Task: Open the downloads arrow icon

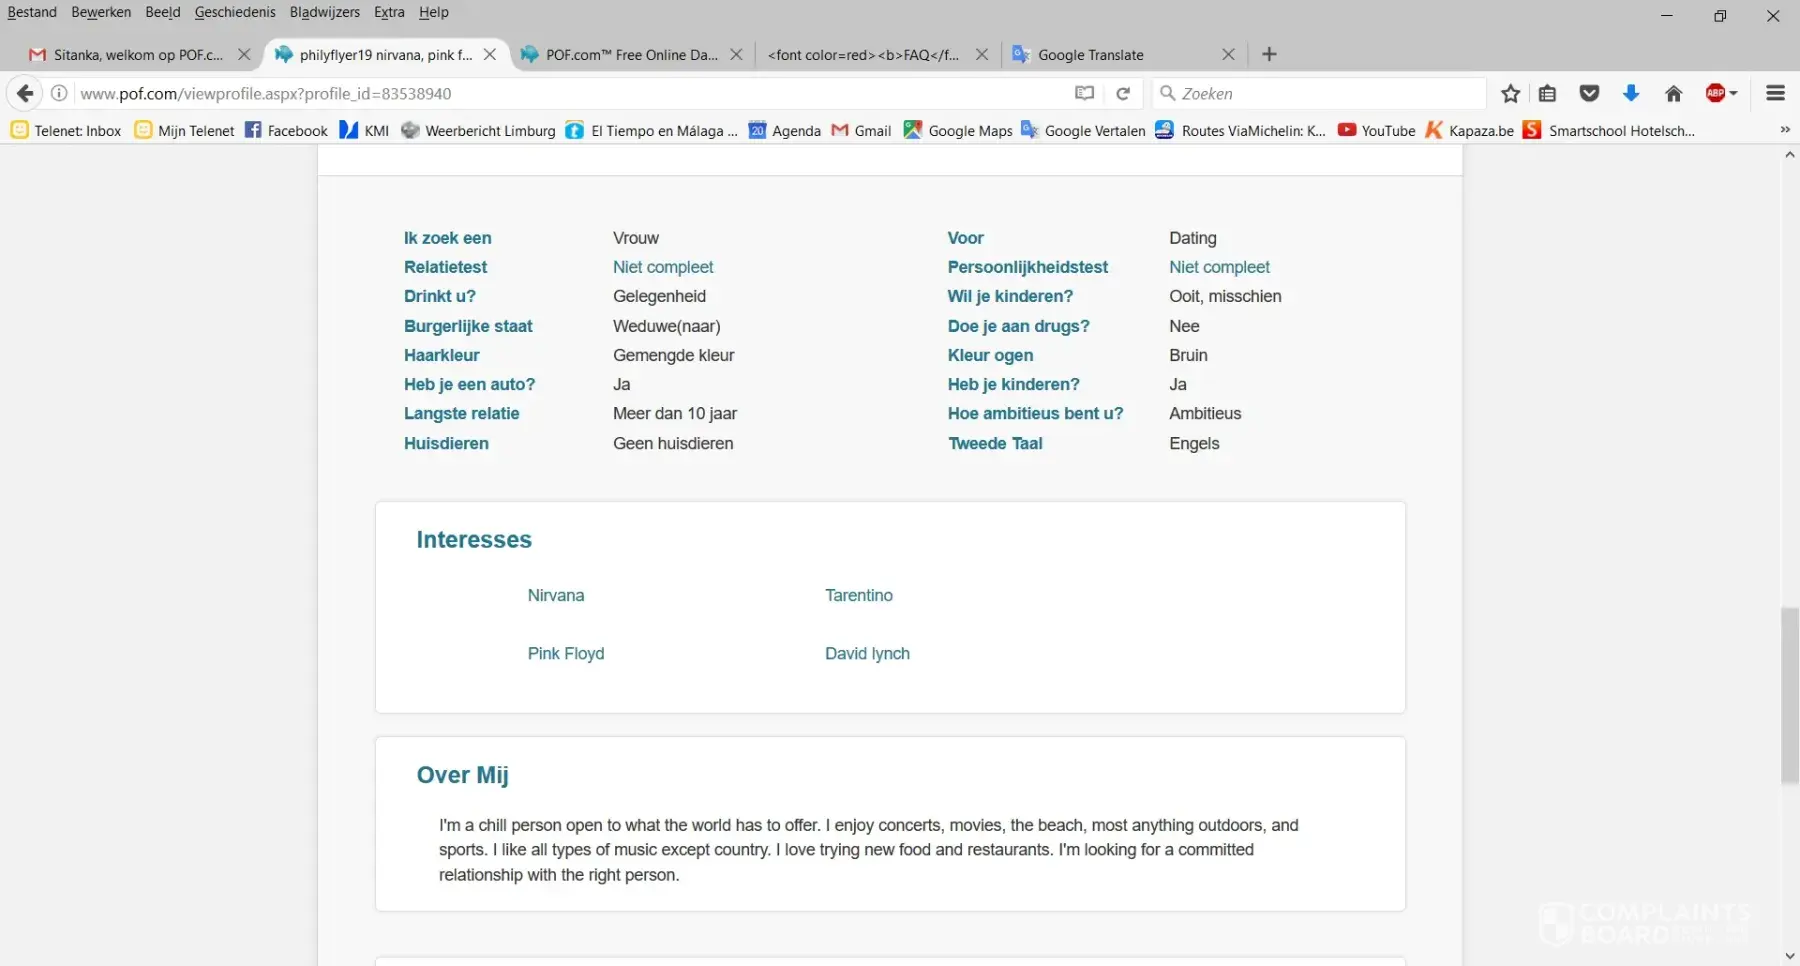Action: [1631, 93]
